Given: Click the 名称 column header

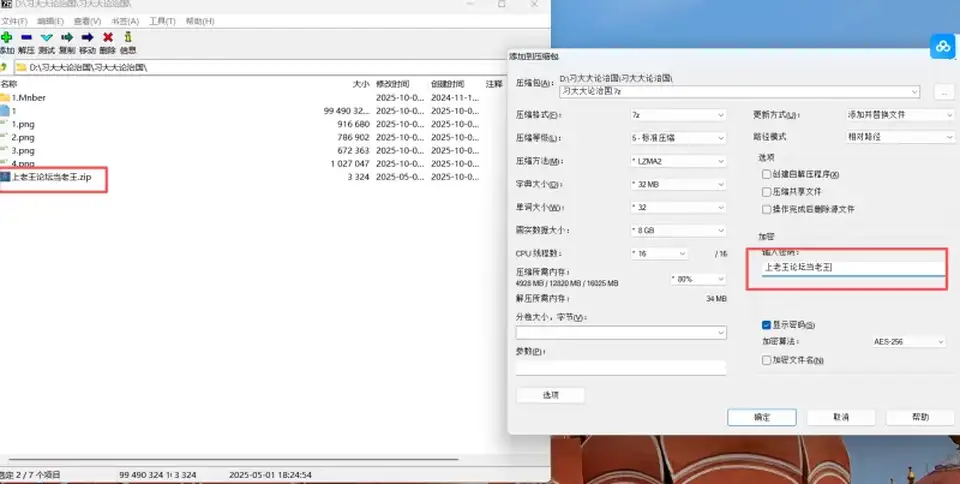Looking at the screenshot, I should coord(9,84).
